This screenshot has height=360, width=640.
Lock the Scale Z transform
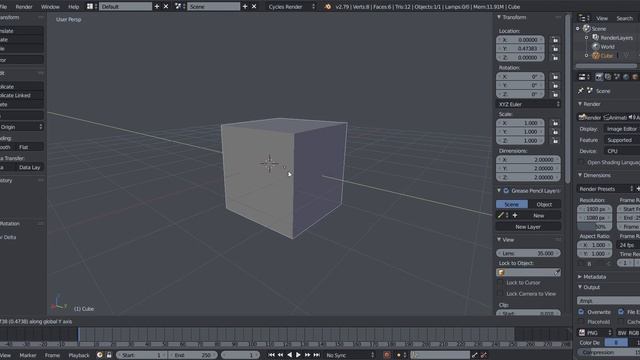point(555,141)
